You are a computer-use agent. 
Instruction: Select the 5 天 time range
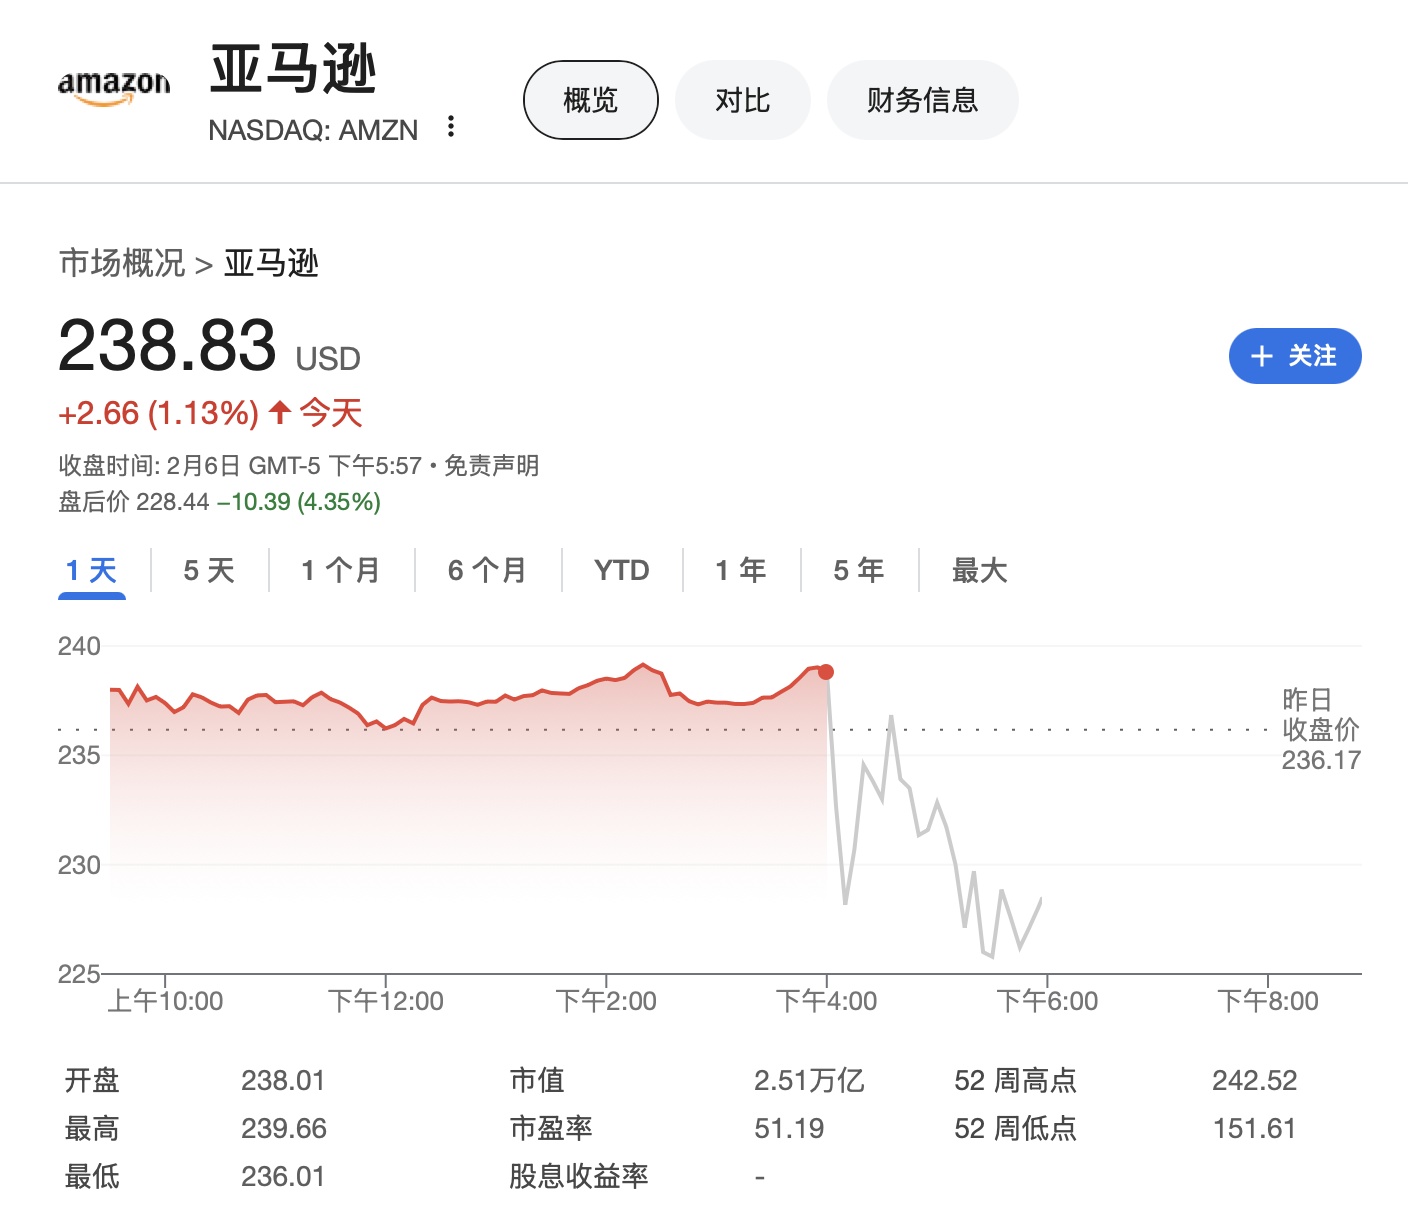[209, 571]
